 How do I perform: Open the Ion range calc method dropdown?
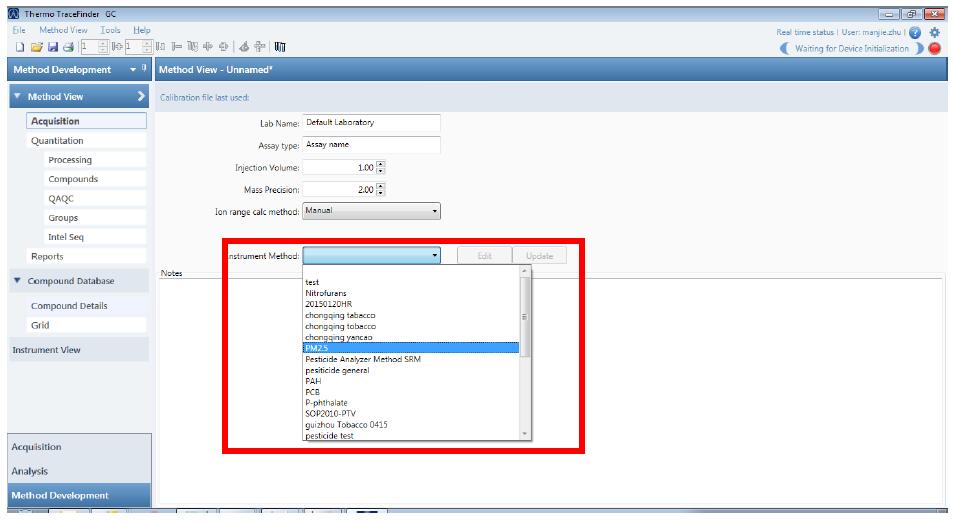434,211
